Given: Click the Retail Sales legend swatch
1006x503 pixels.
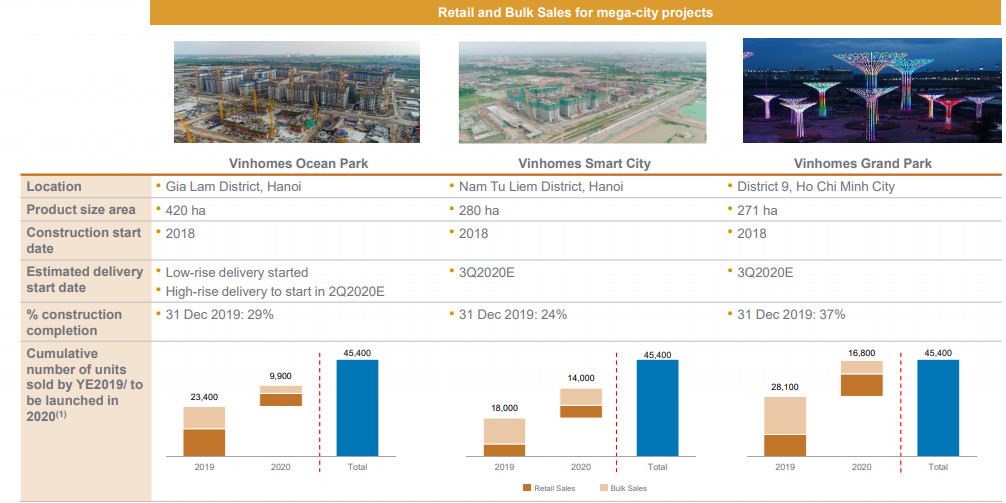Looking at the screenshot, I should pyautogui.click(x=528, y=488).
